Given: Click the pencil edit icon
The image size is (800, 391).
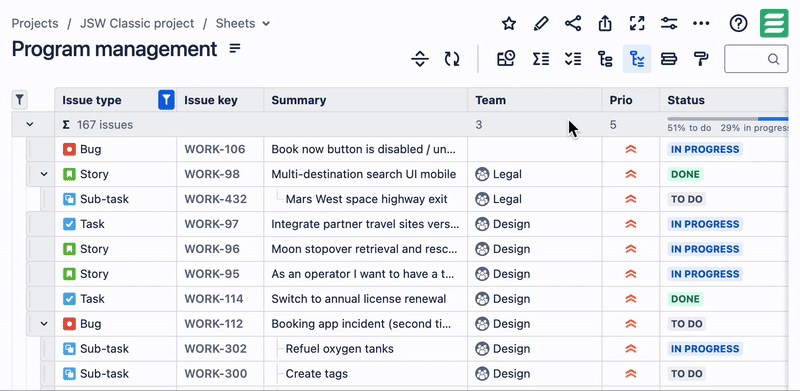Looking at the screenshot, I should coord(541,23).
